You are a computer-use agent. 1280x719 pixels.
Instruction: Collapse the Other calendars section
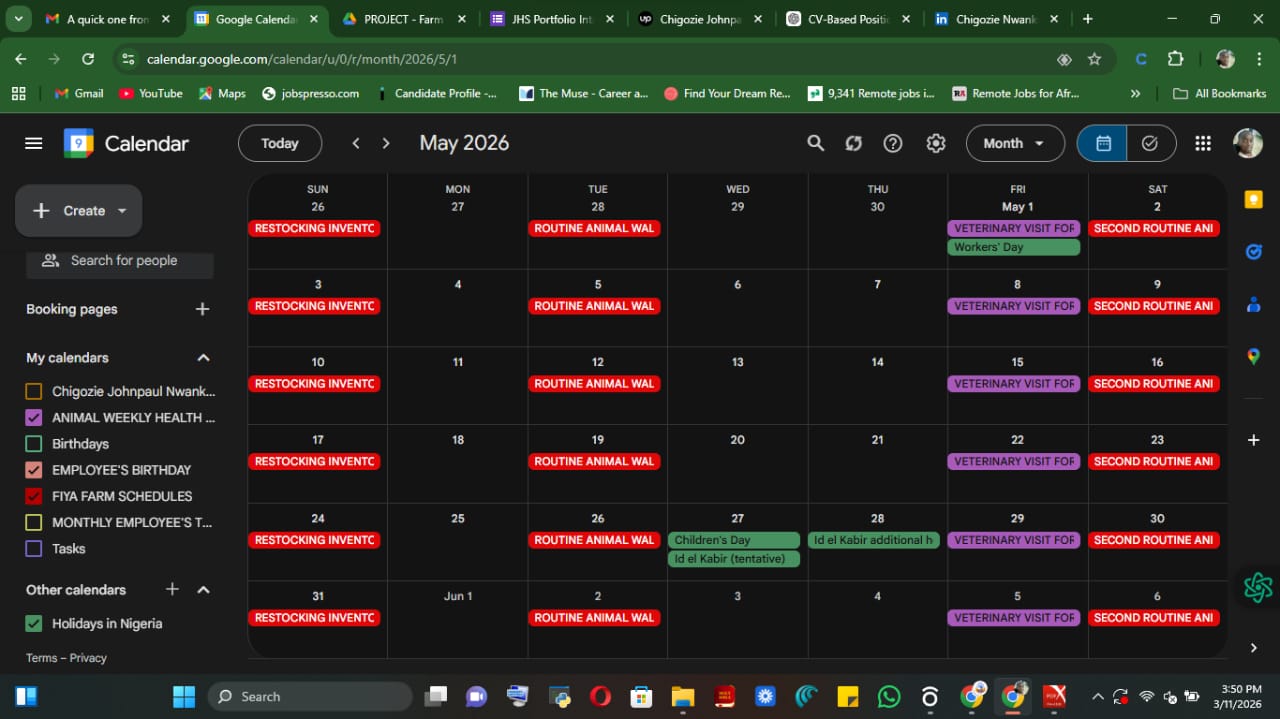point(203,590)
